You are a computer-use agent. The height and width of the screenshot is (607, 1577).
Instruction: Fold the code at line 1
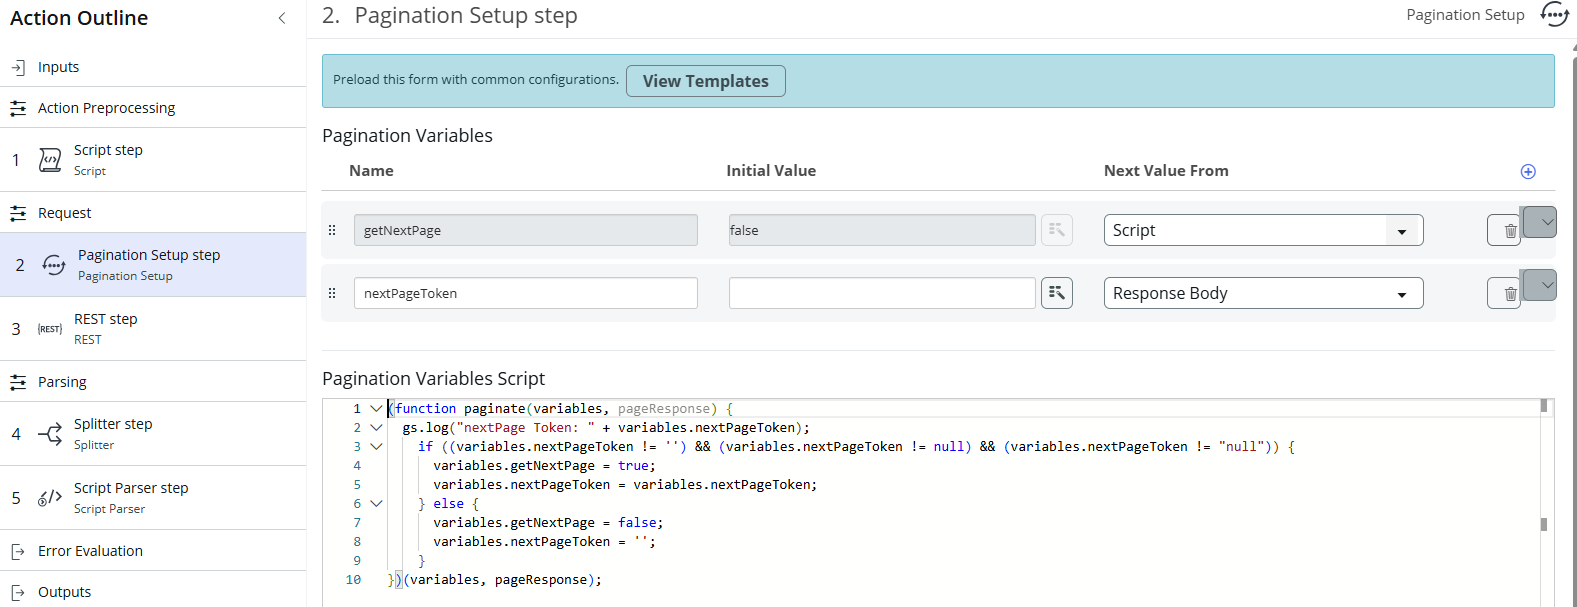(376, 409)
